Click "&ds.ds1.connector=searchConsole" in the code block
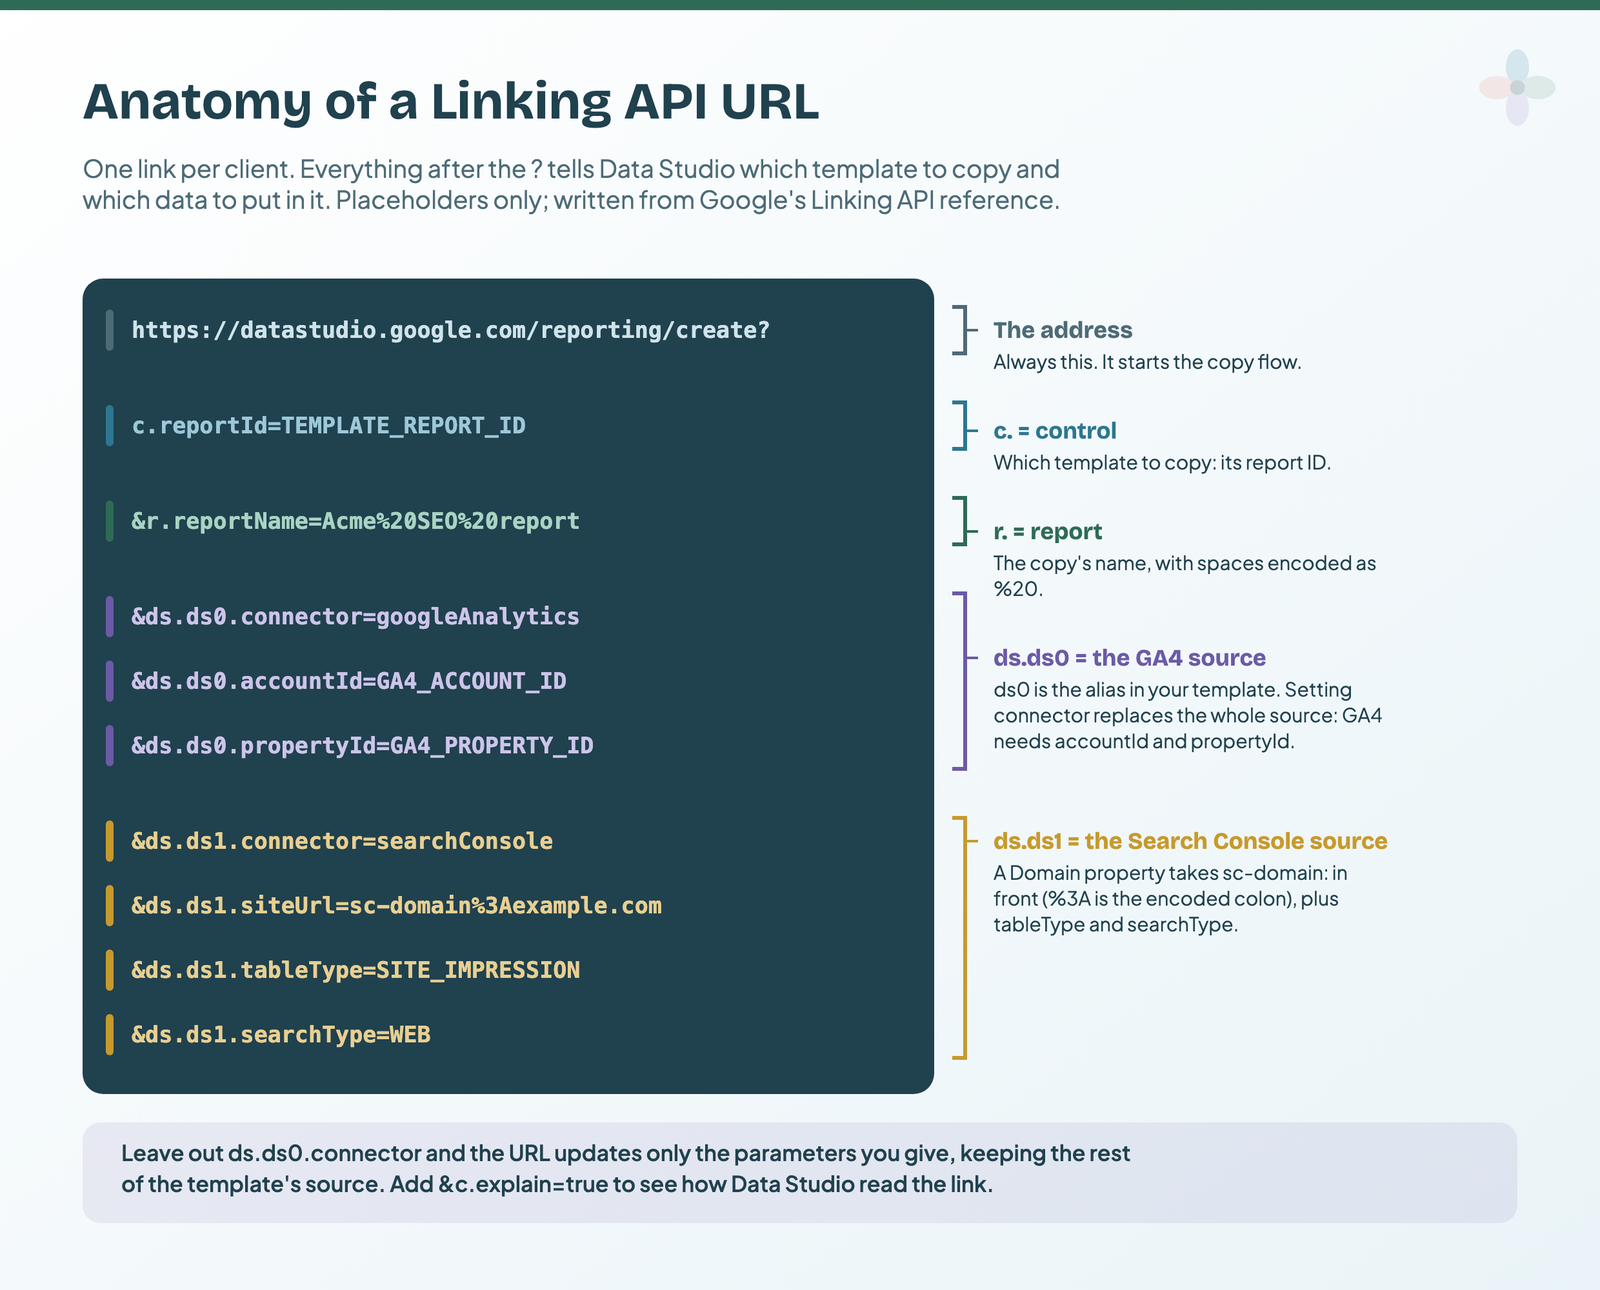This screenshot has width=1600, height=1290. pos(342,841)
